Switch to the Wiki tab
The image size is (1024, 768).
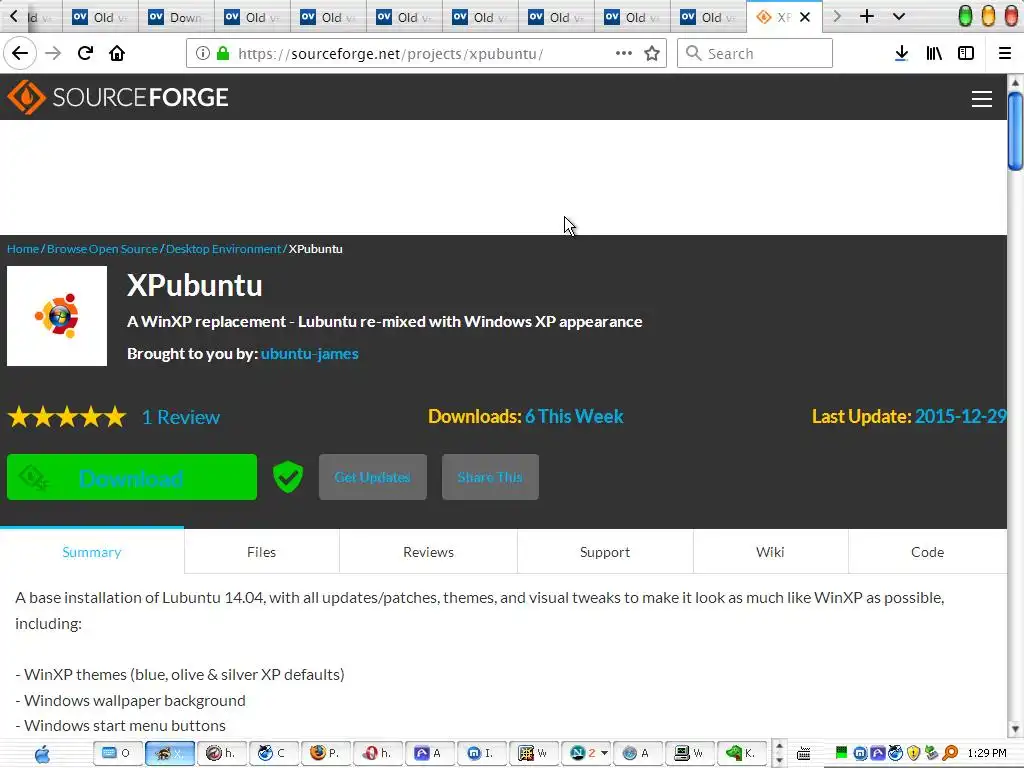770,552
